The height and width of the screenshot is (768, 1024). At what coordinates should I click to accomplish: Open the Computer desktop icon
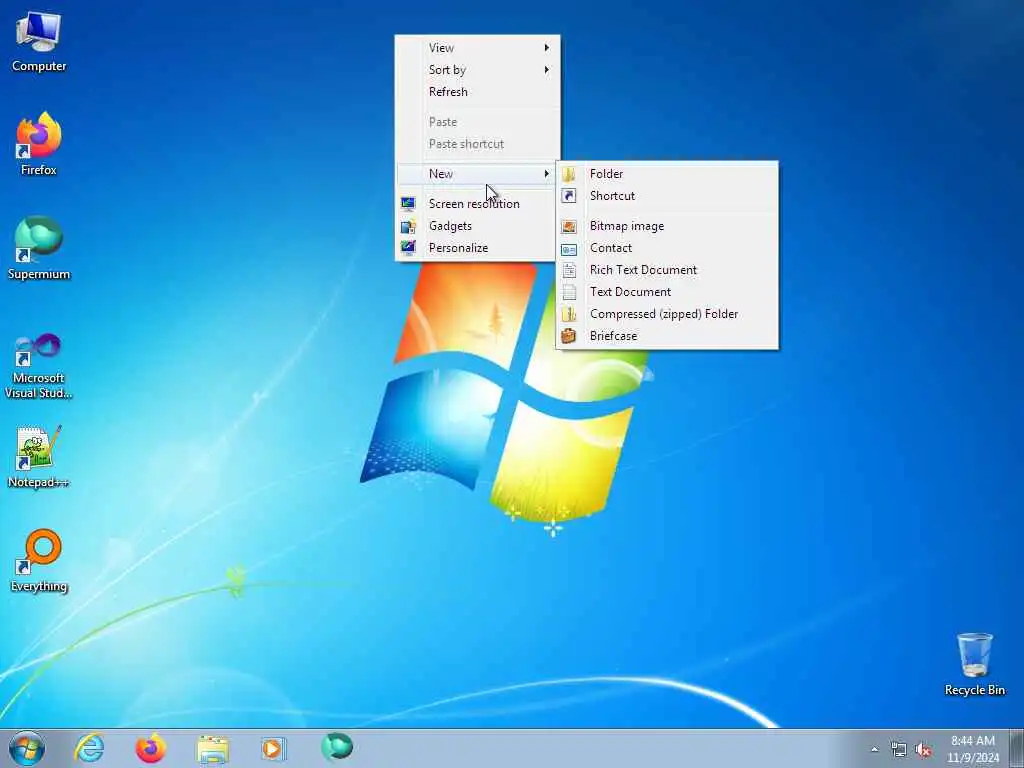click(39, 41)
